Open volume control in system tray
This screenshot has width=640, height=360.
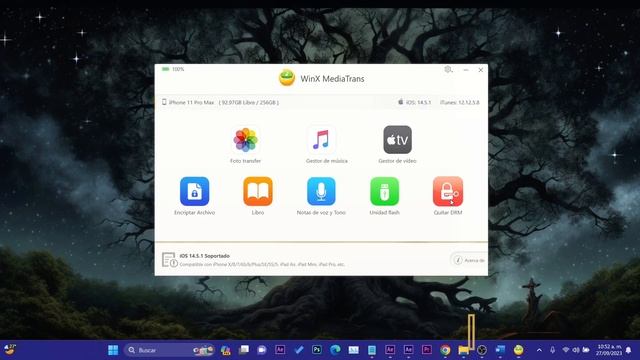coord(576,350)
